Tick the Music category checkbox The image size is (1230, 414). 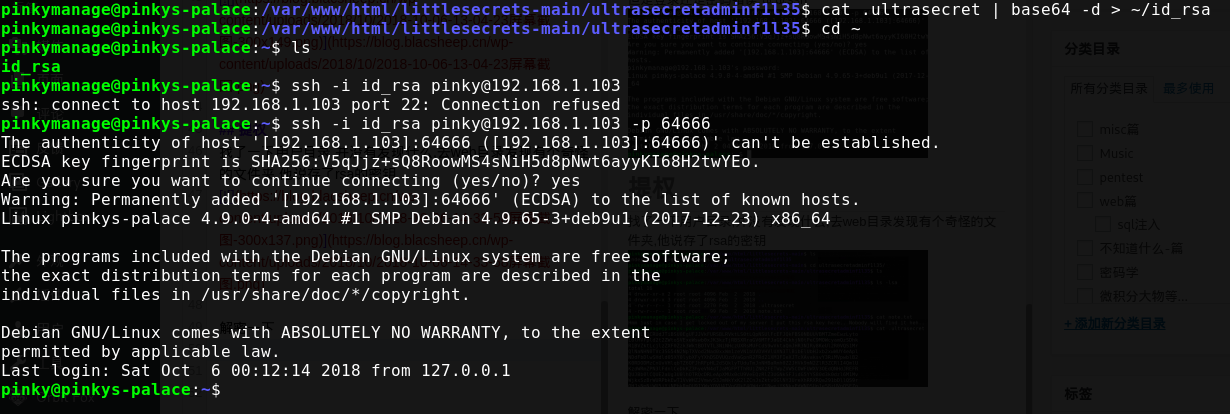click(x=1085, y=154)
